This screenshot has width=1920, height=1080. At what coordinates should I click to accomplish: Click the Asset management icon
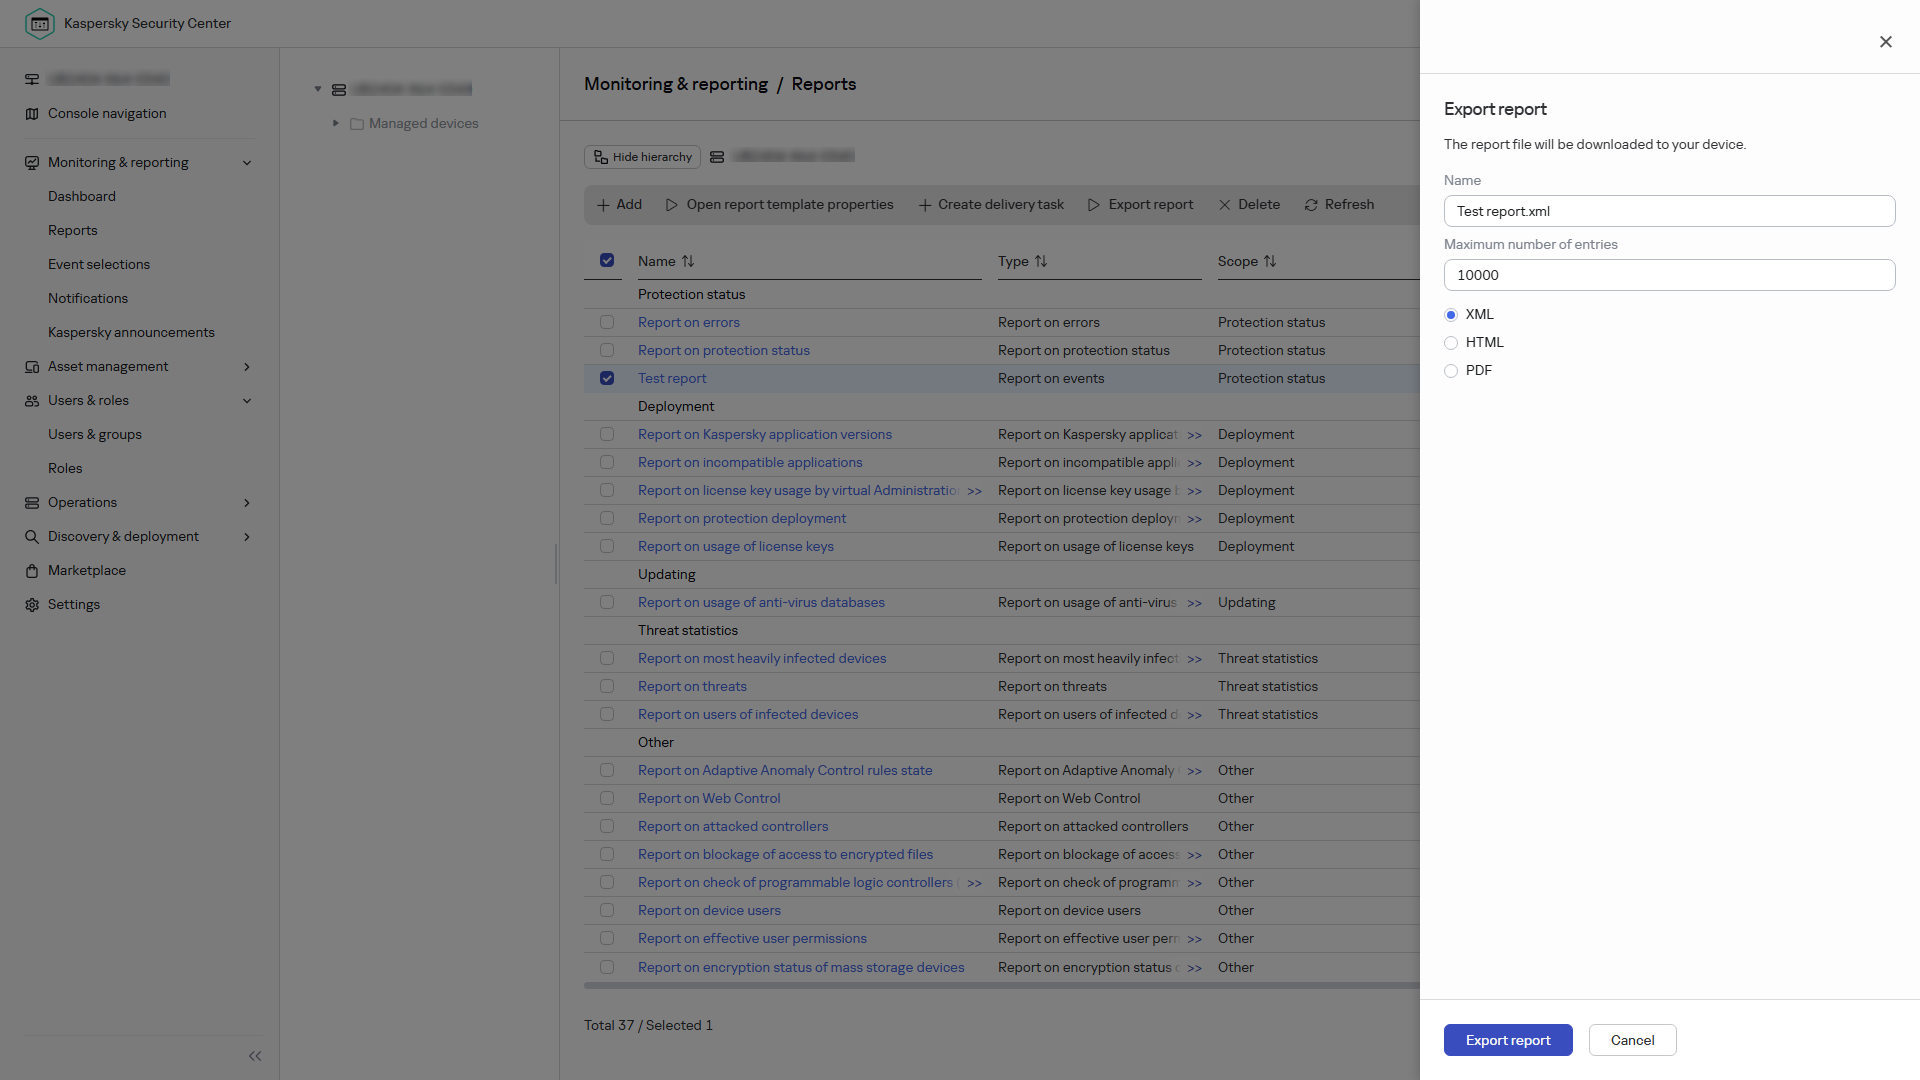coord(32,367)
